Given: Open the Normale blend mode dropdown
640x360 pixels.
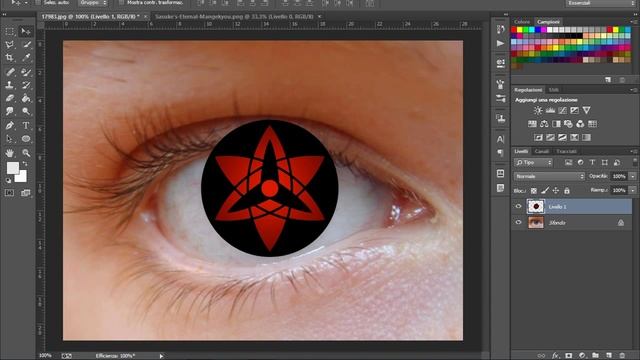Looking at the screenshot, I should (x=549, y=176).
